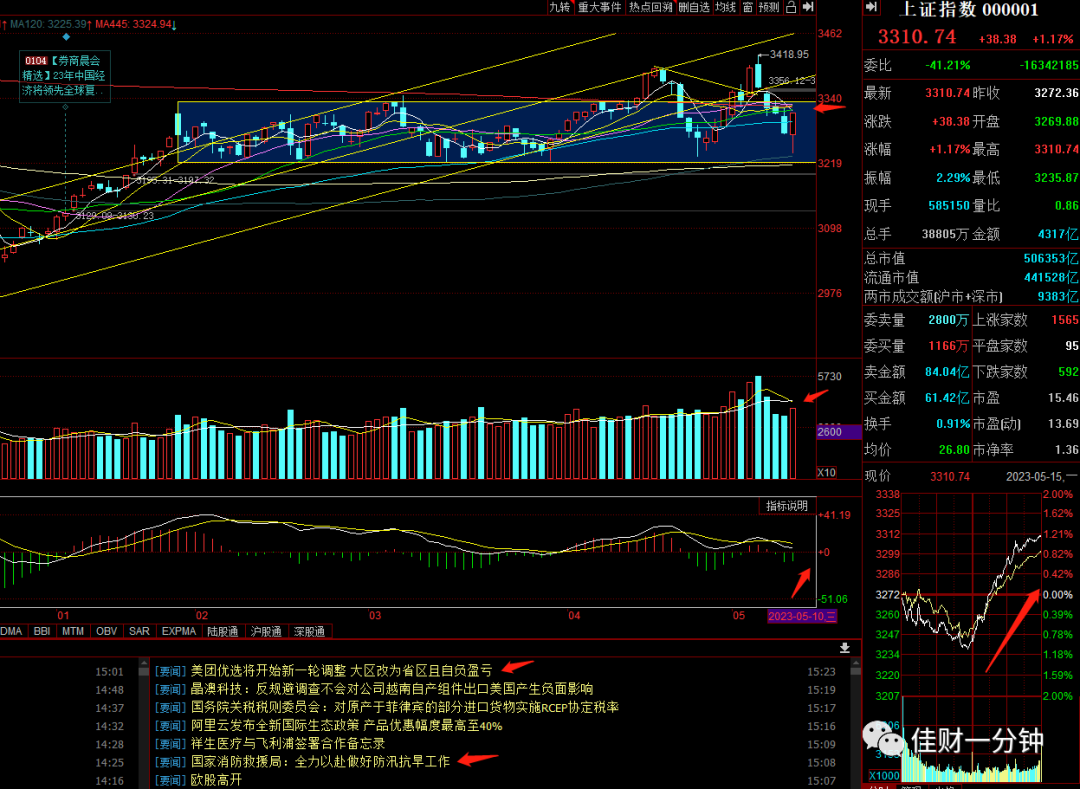Switch to the 沪股通 tab

pos(266,631)
